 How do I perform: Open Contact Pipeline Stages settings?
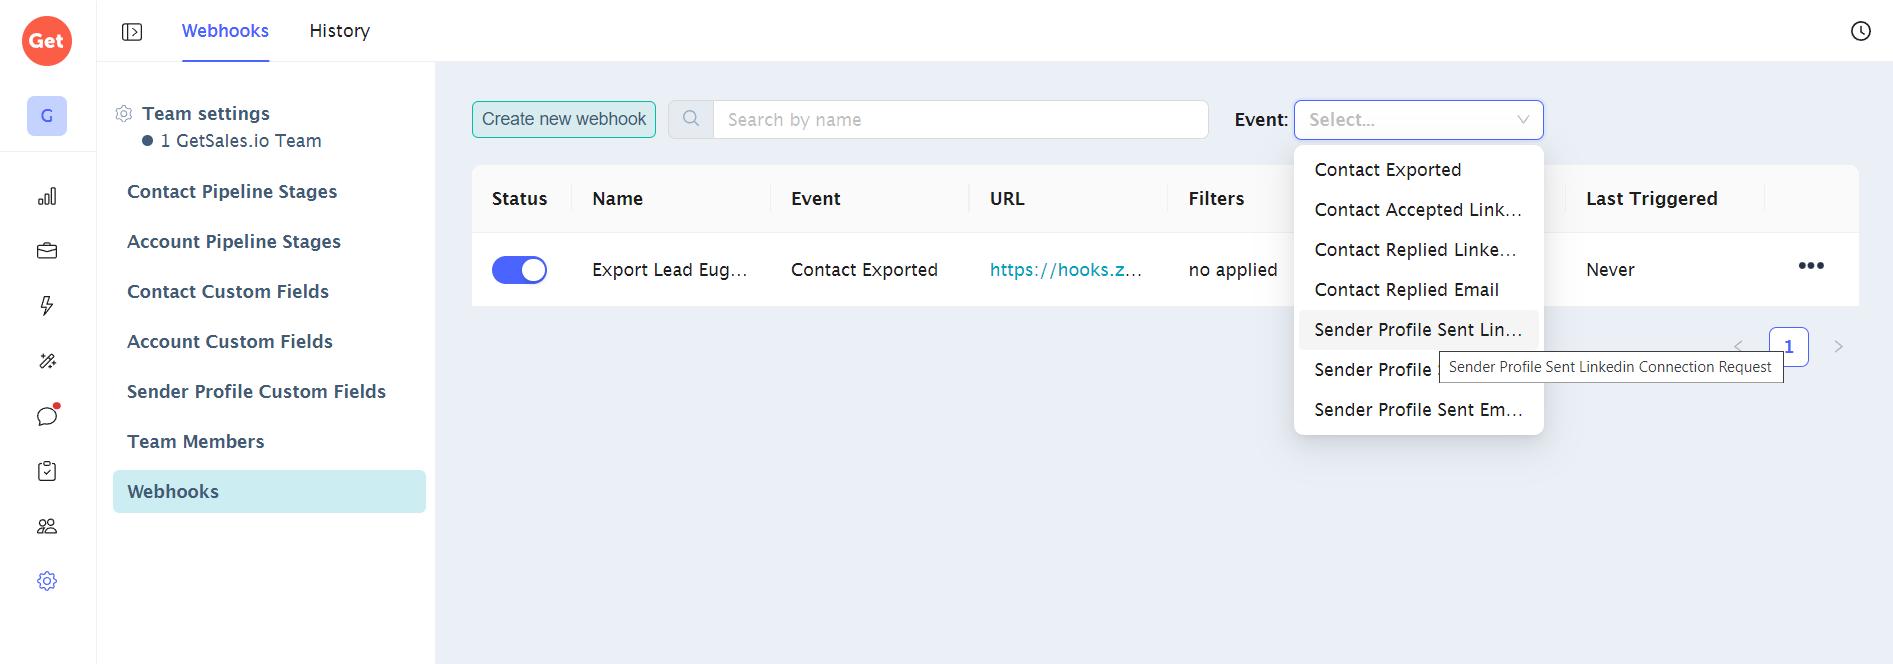coord(232,192)
